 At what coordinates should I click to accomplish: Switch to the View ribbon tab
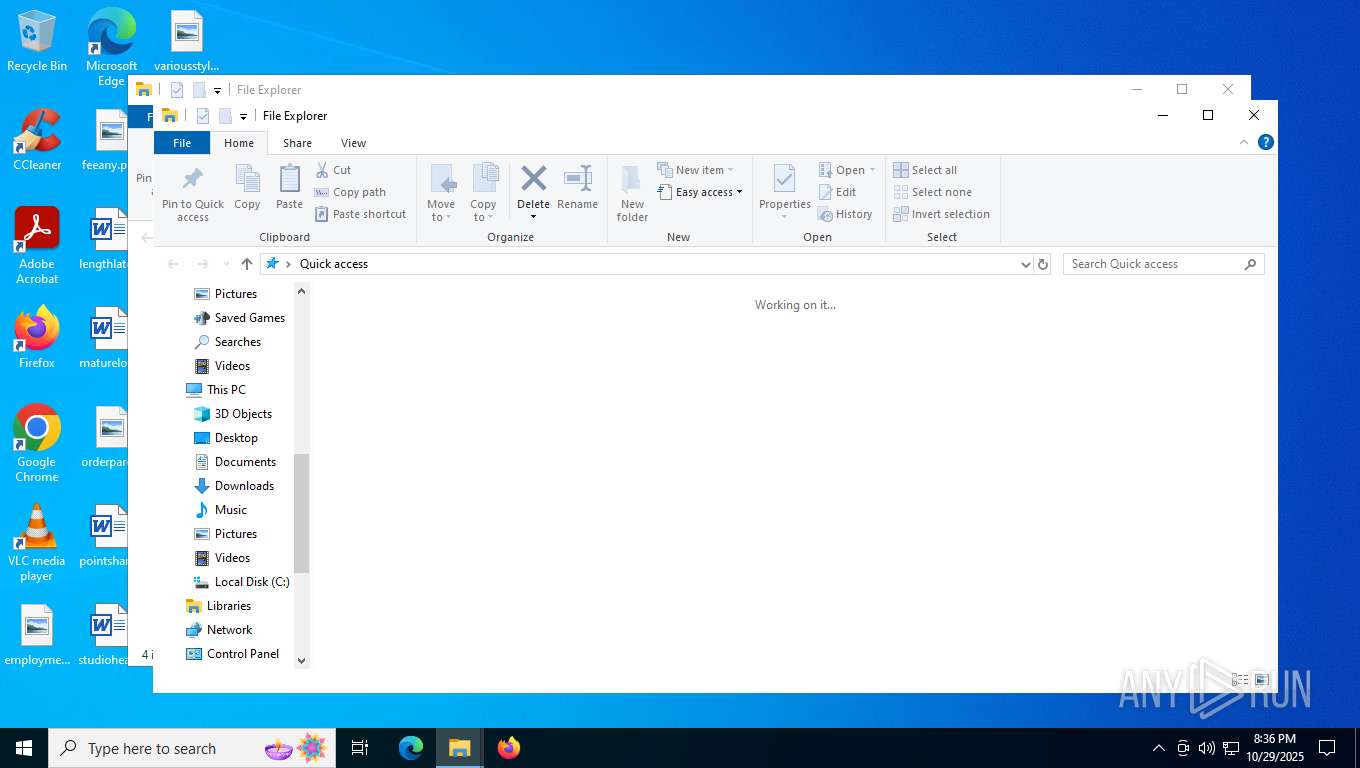click(353, 143)
